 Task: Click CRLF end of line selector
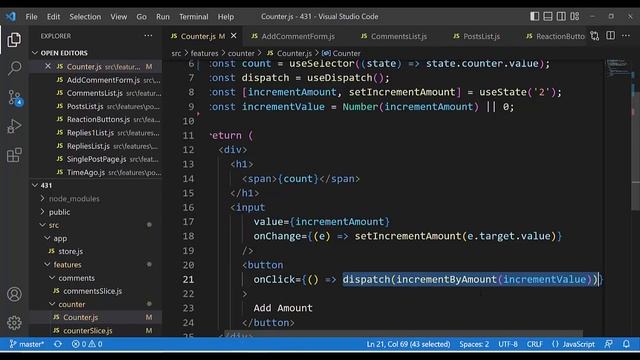tap(534, 344)
